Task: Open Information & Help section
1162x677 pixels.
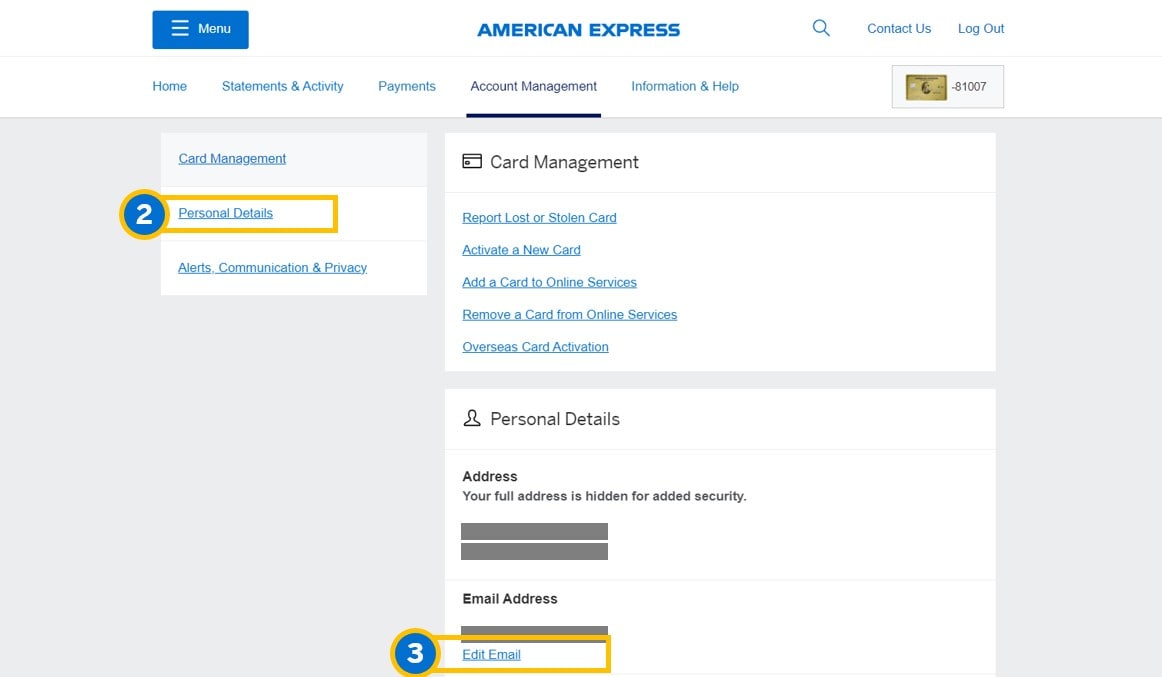Action: [684, 86]
